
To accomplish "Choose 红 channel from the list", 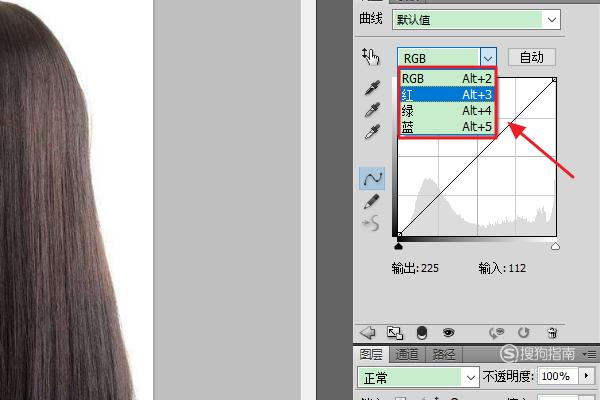I will coord(447,95).
